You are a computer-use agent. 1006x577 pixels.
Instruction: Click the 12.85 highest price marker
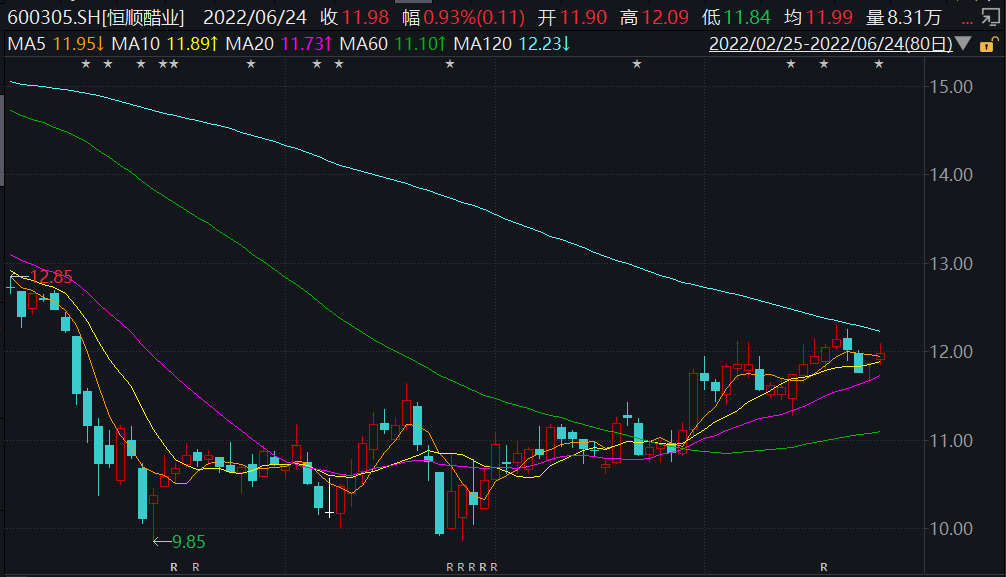pos(46,277)
